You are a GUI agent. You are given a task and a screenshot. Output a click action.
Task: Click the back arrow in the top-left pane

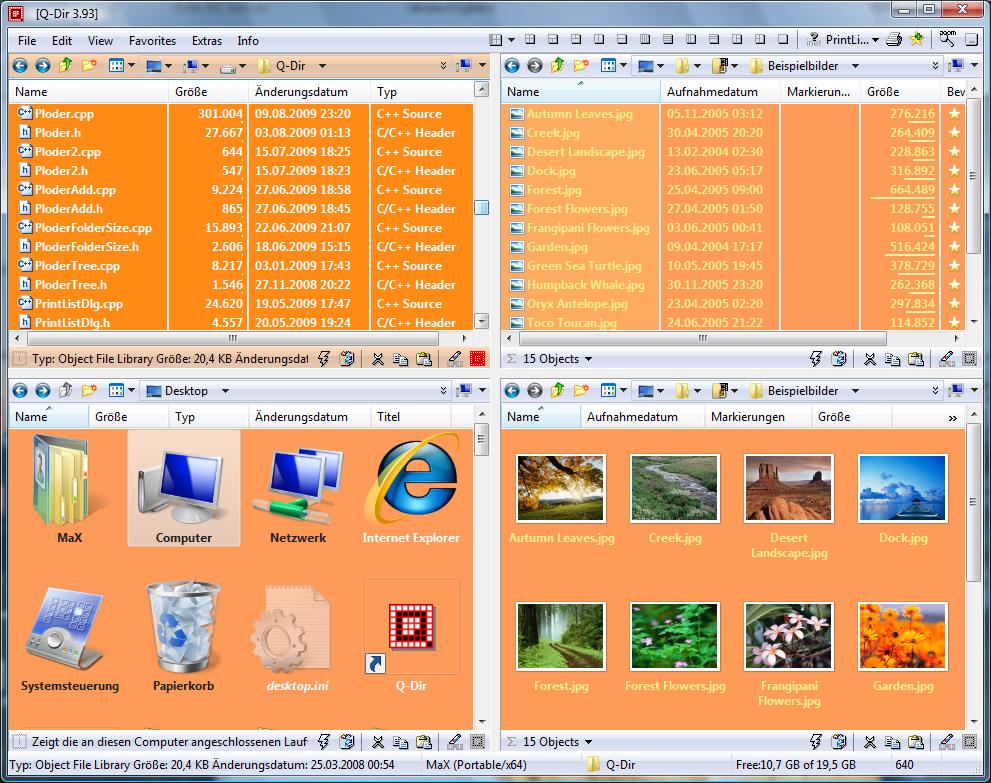pos(20,66)
